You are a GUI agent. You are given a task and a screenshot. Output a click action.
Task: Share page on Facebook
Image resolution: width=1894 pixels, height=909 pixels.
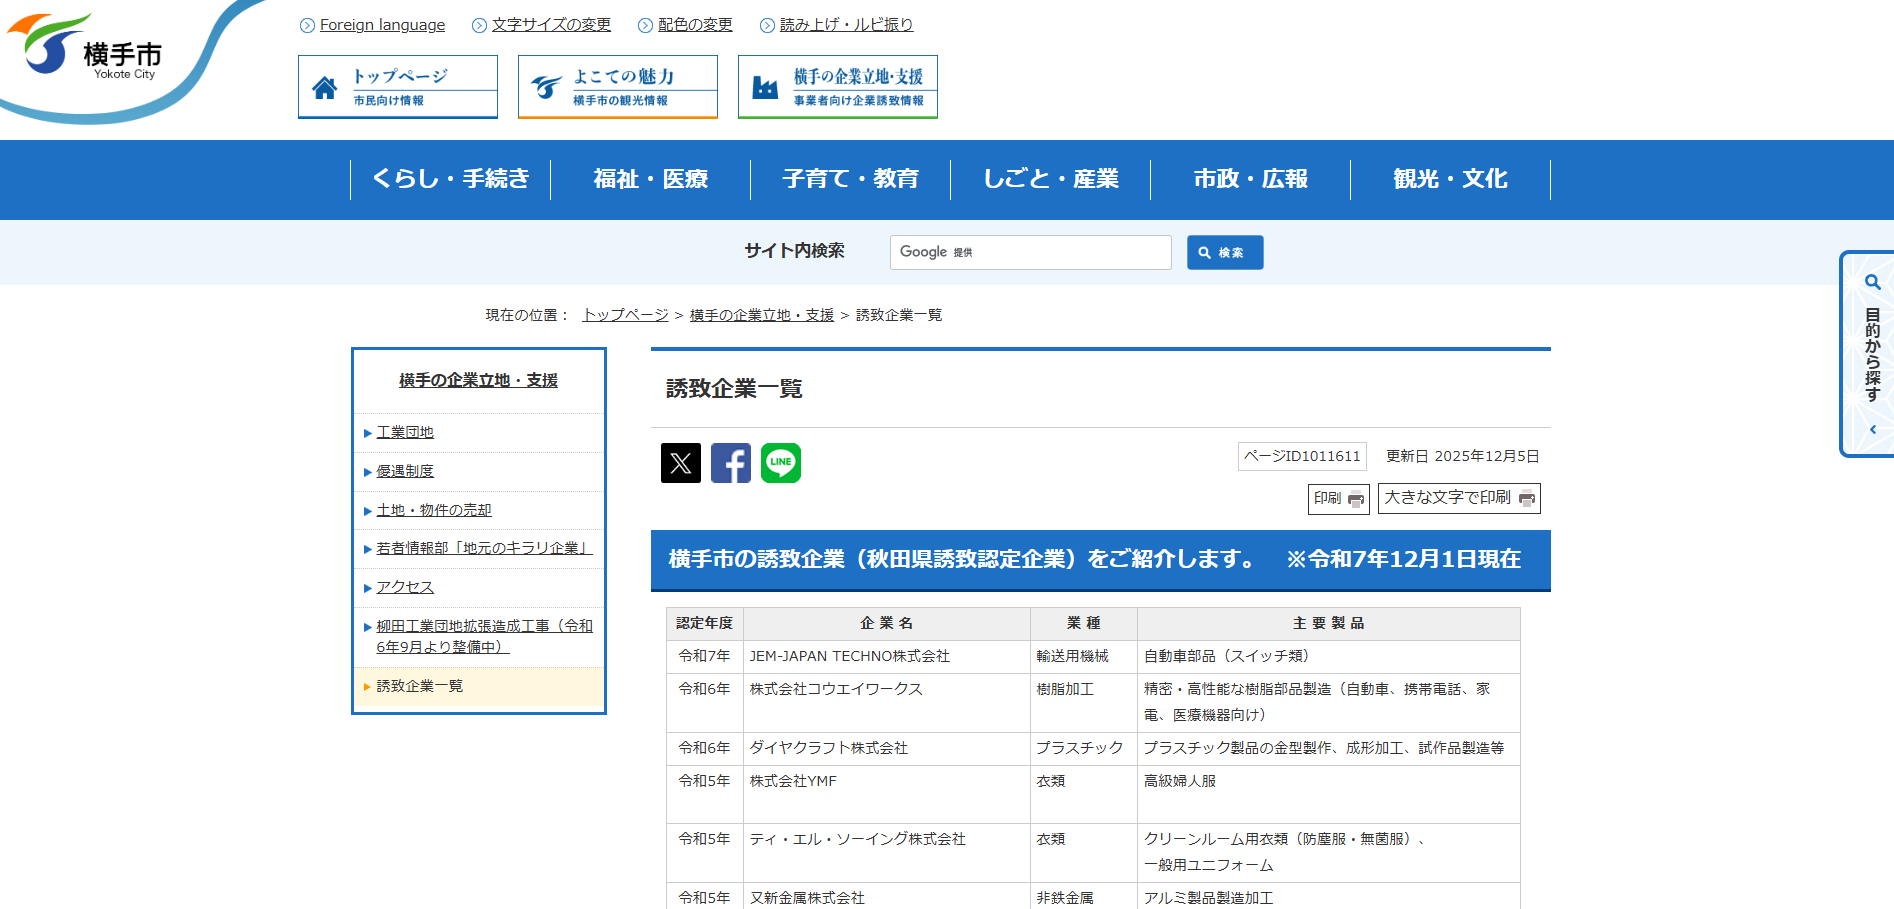[x=731, y=463]
